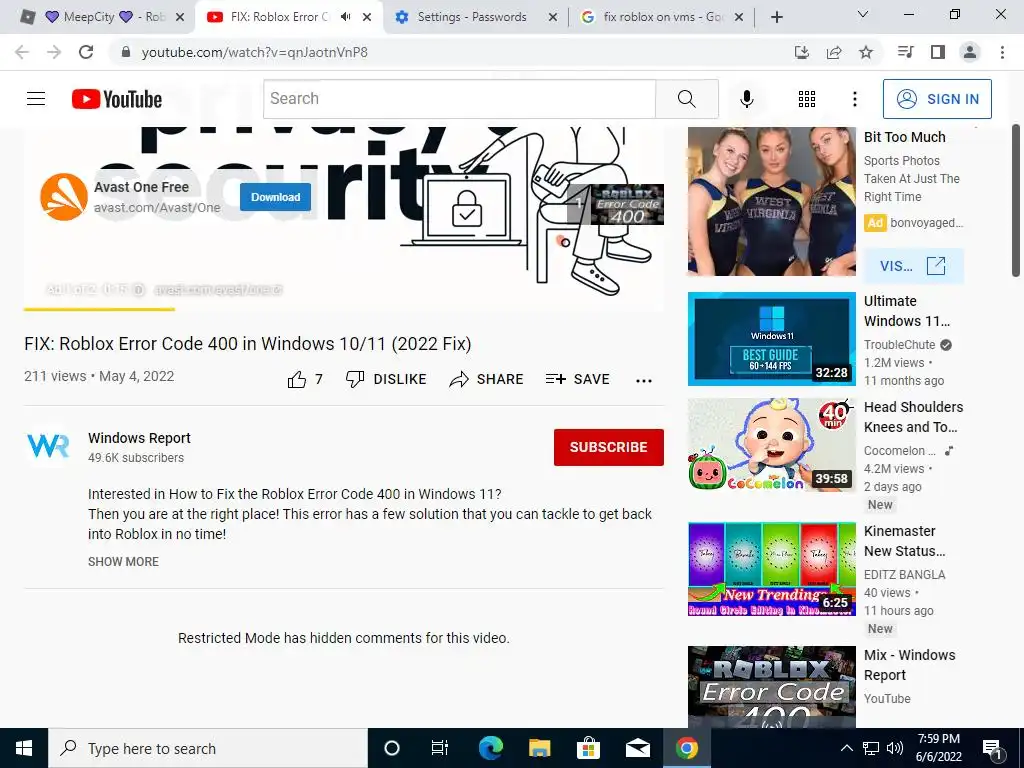Click Roblox Error Code 400 next-video overlay

pyautogui.click(x=615, y=204)
